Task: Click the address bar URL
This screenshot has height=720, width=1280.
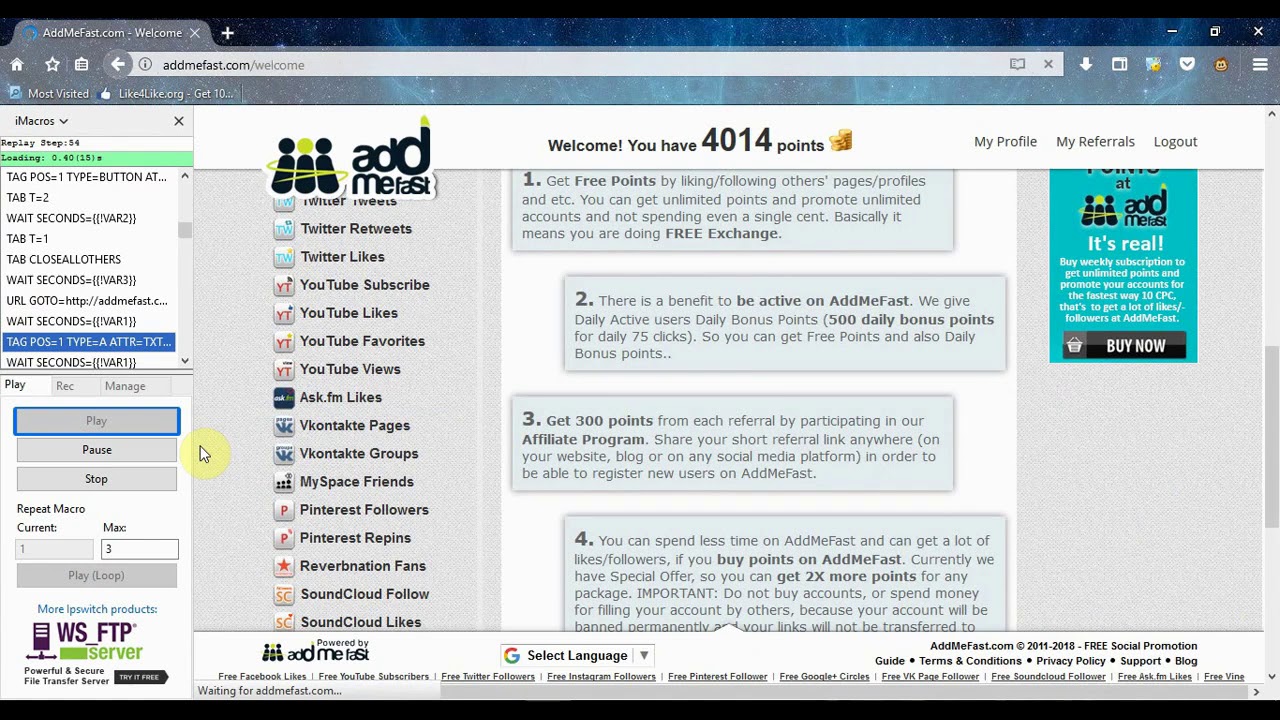Action: point(233,65)
